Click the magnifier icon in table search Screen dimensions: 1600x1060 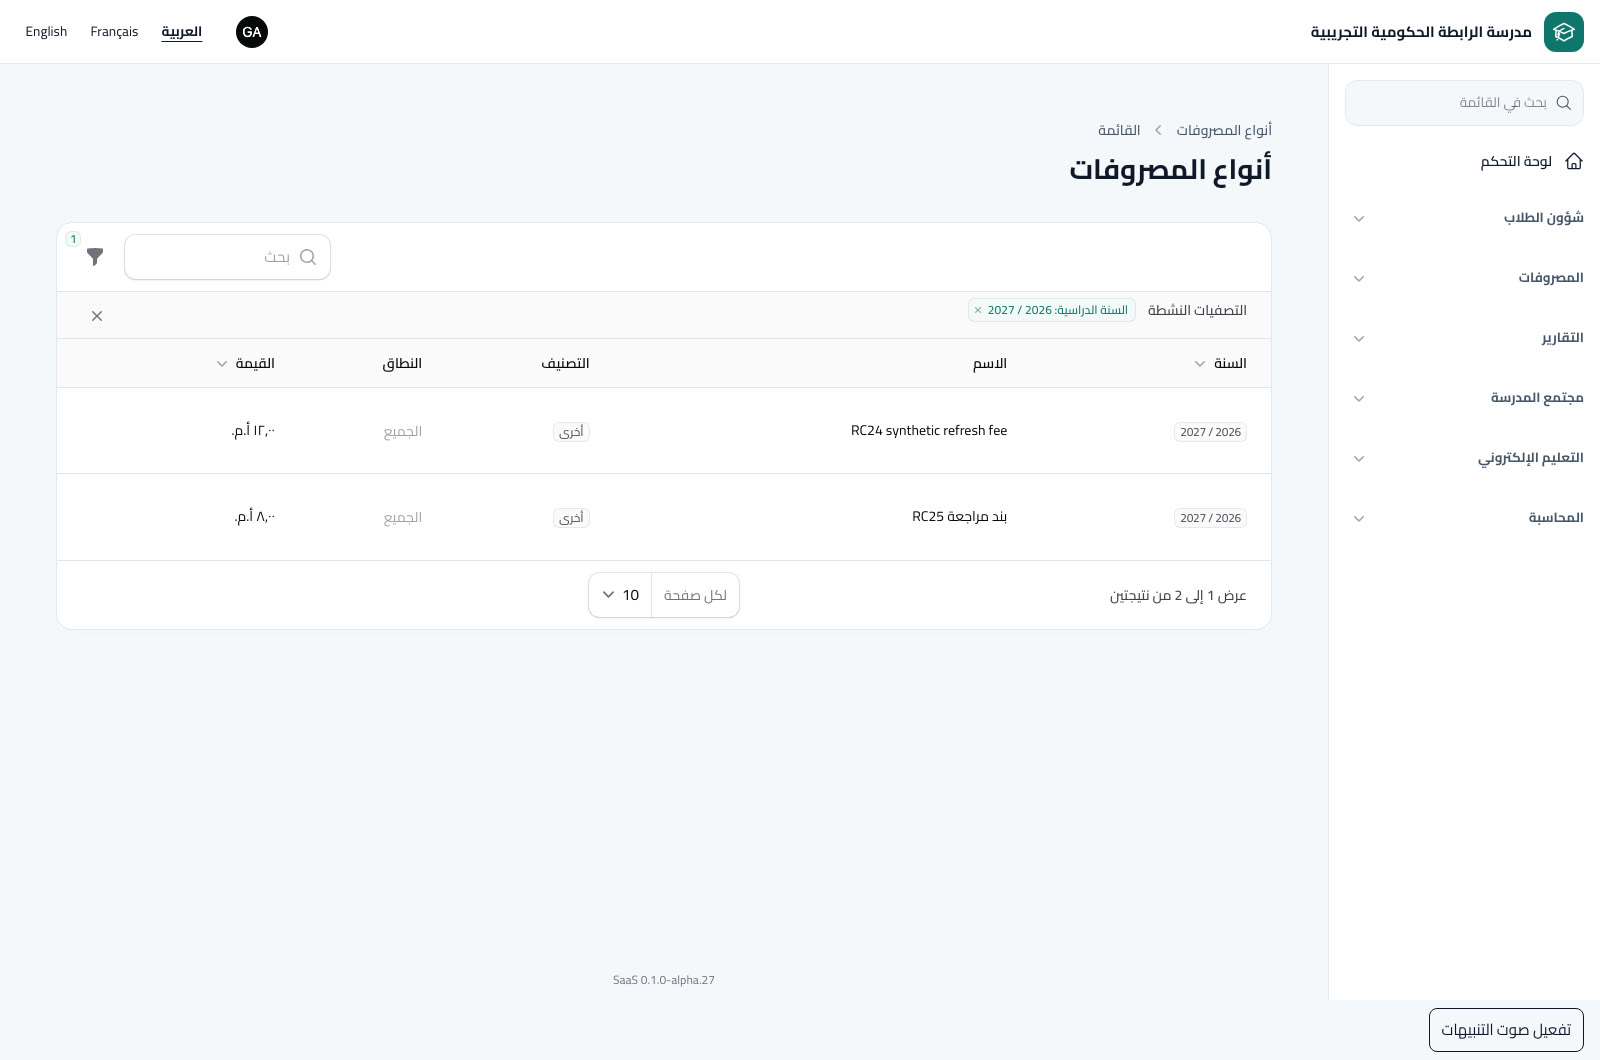click(308, 257)
